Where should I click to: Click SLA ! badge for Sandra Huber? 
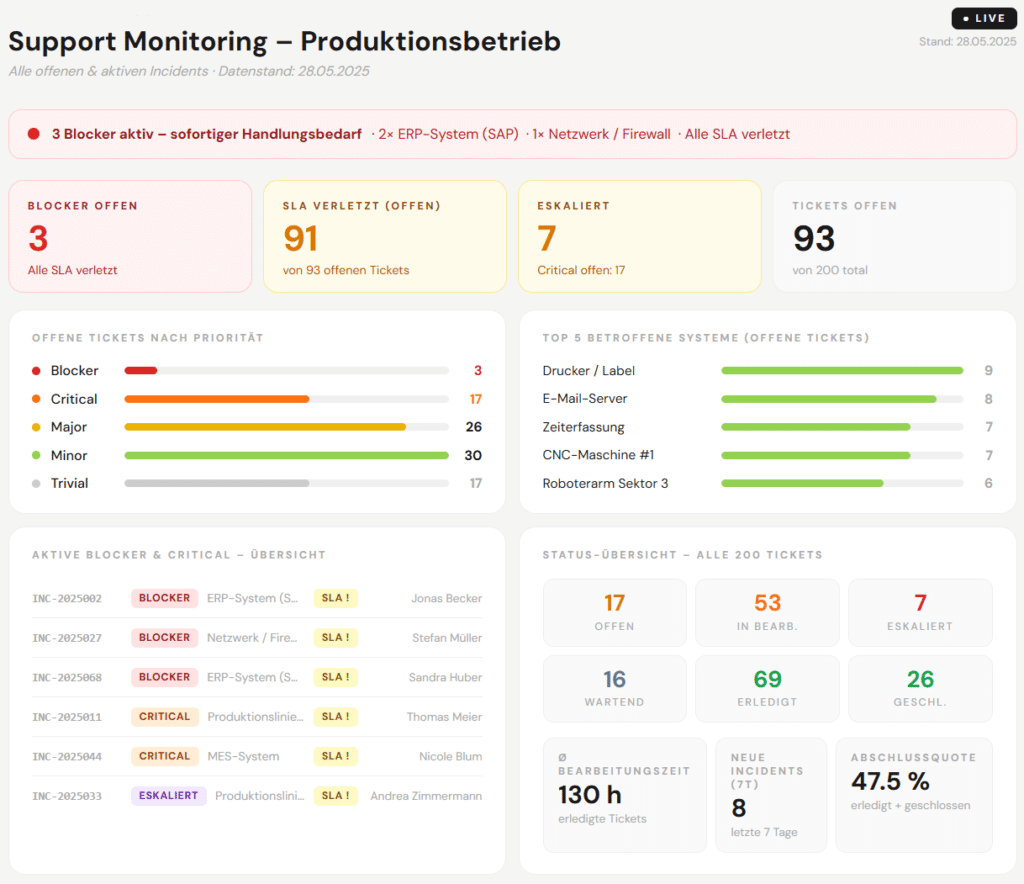point(336,677)
